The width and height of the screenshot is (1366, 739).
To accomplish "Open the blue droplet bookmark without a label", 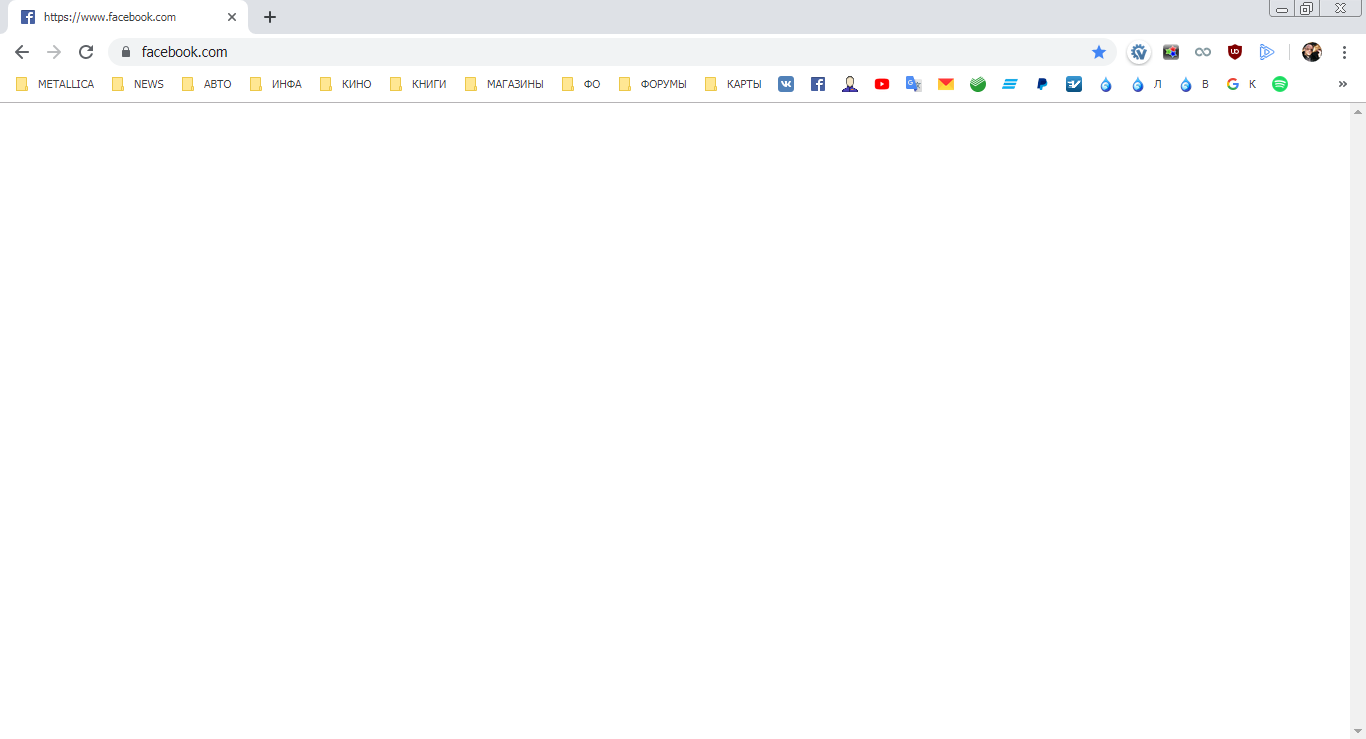I will (x=1106, y=84).
